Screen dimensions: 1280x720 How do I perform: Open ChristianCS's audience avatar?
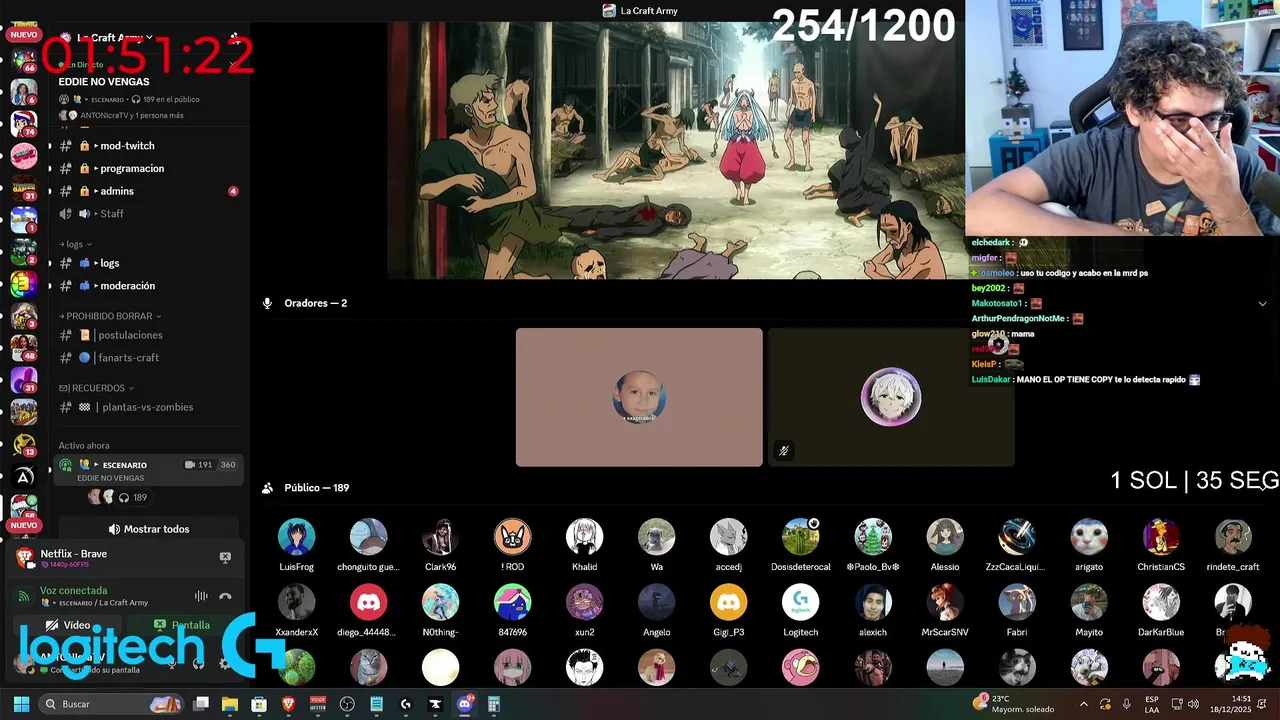[1160, 537]
